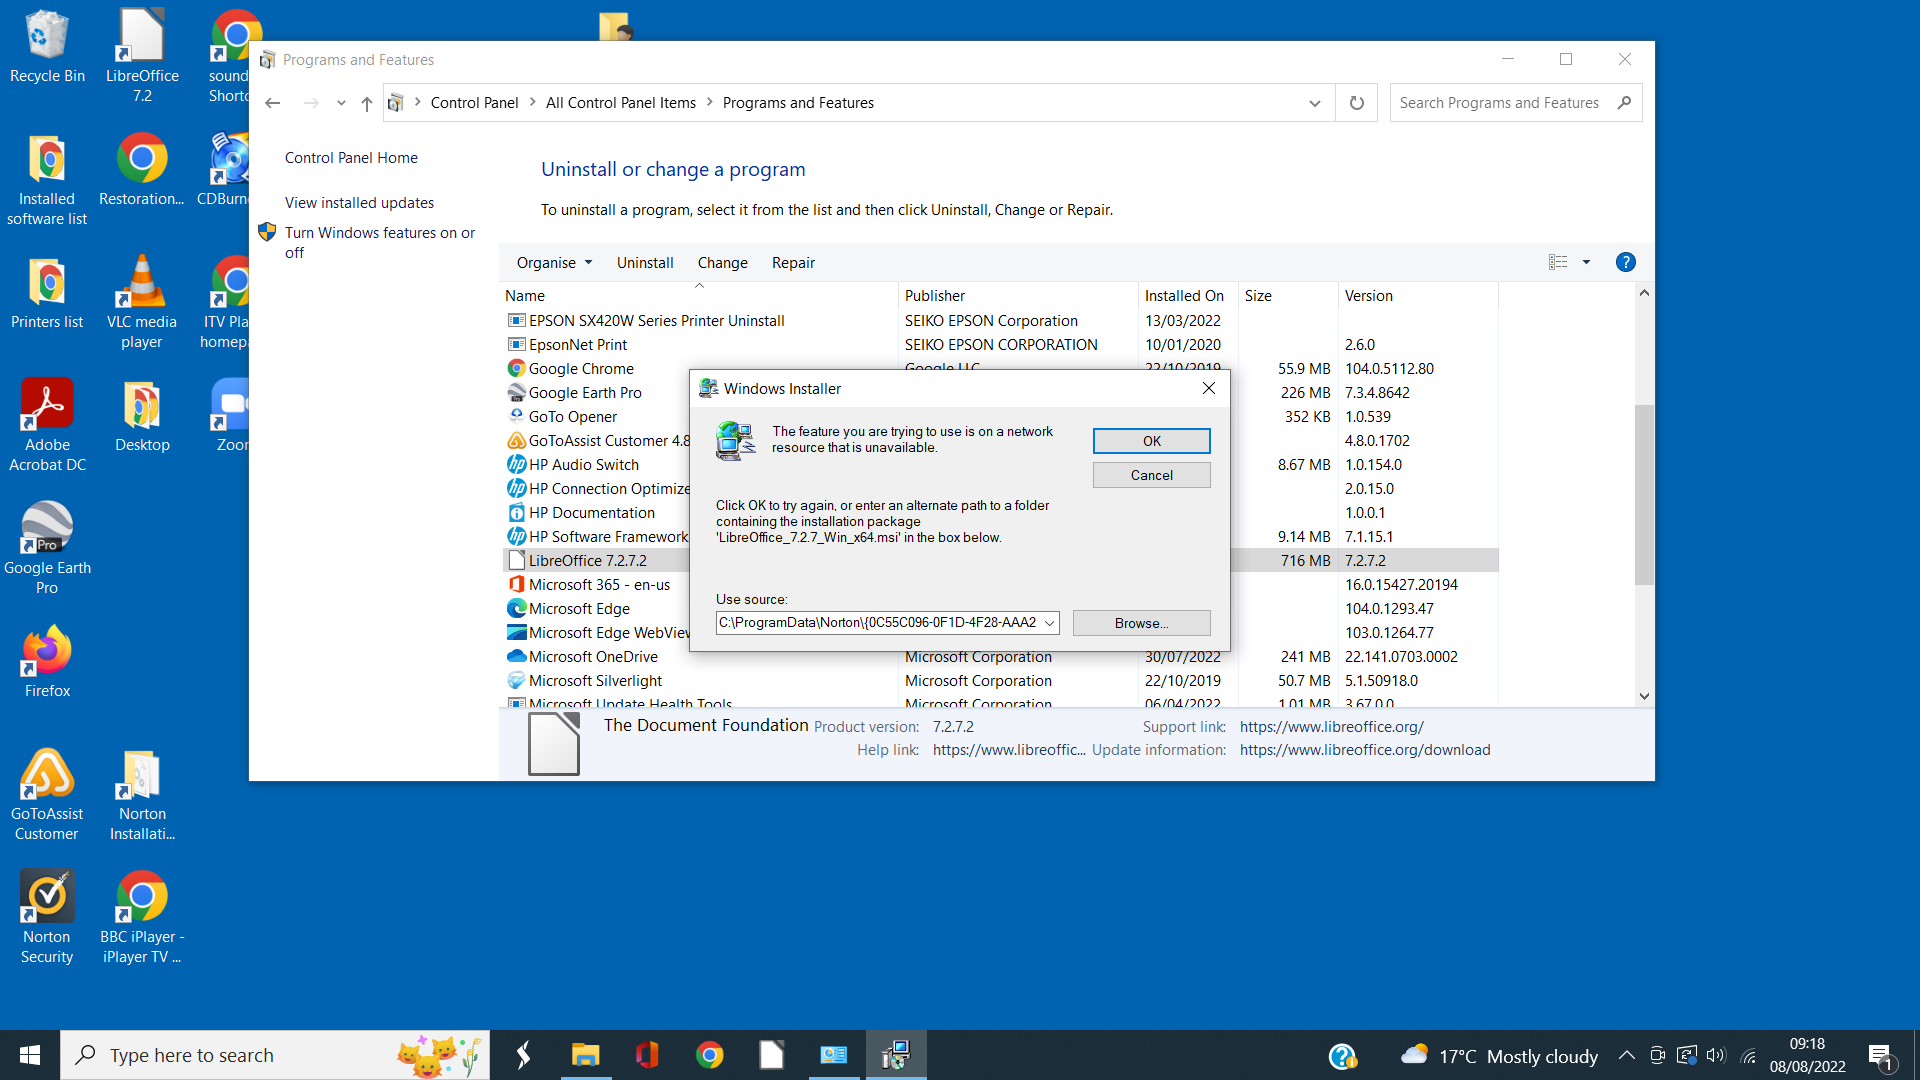The image size is (1920, 1080).
Task: Open Printers list desktop icon
Action: point(47,293)
